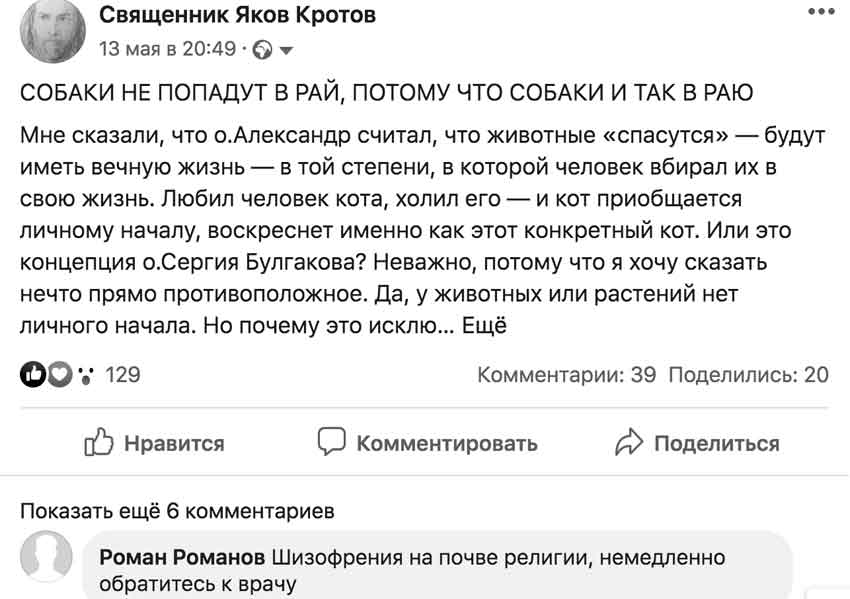This screenshot has width=850, height=599.
Task: Click the speech bubble icon beside Комментировать
Action: 331,441
